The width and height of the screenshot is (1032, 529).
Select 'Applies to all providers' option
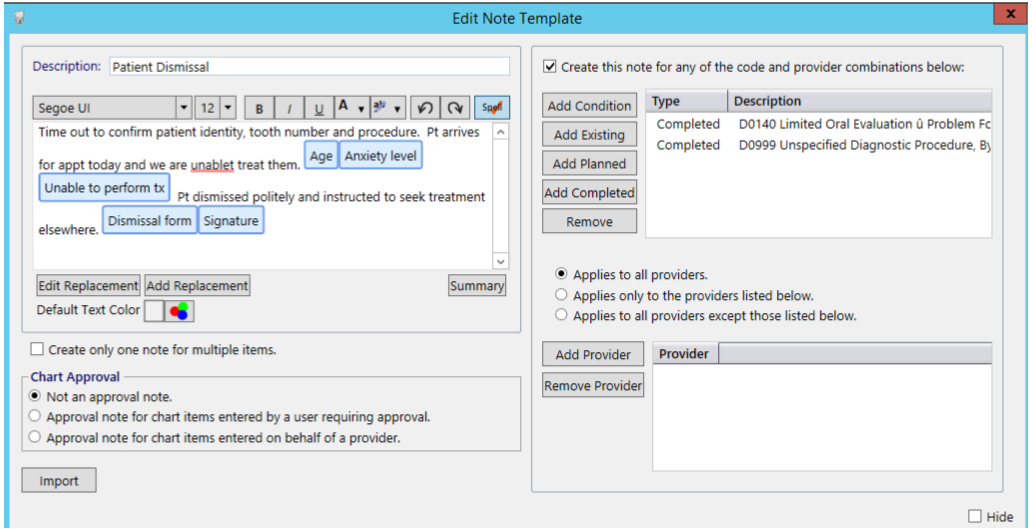pos(561,274)
